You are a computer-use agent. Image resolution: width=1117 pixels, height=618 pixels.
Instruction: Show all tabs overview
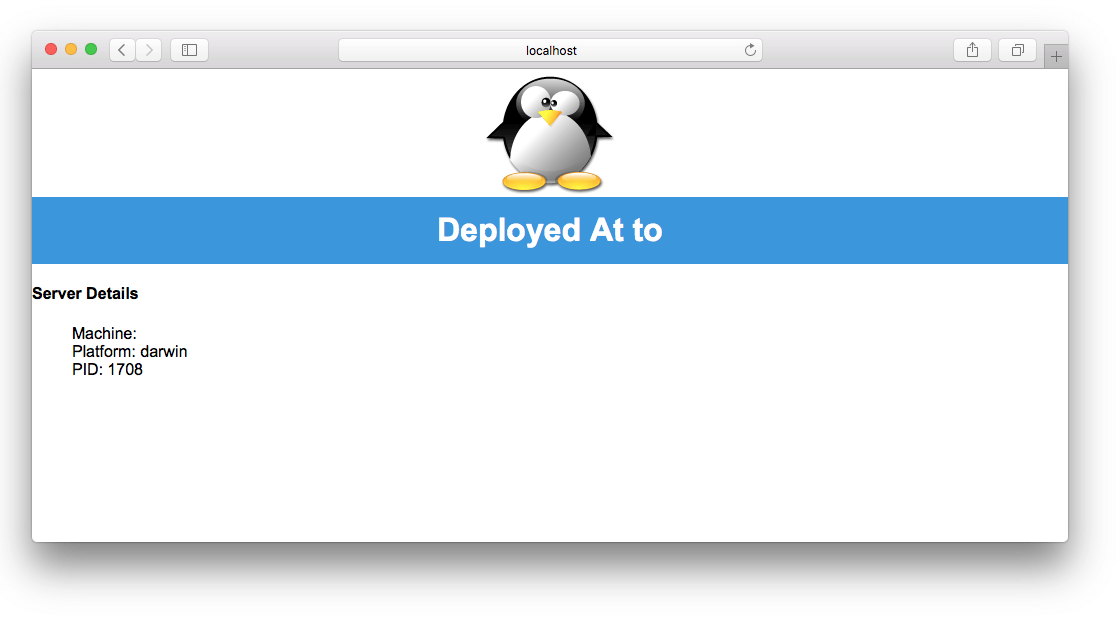pos(1017,50)
